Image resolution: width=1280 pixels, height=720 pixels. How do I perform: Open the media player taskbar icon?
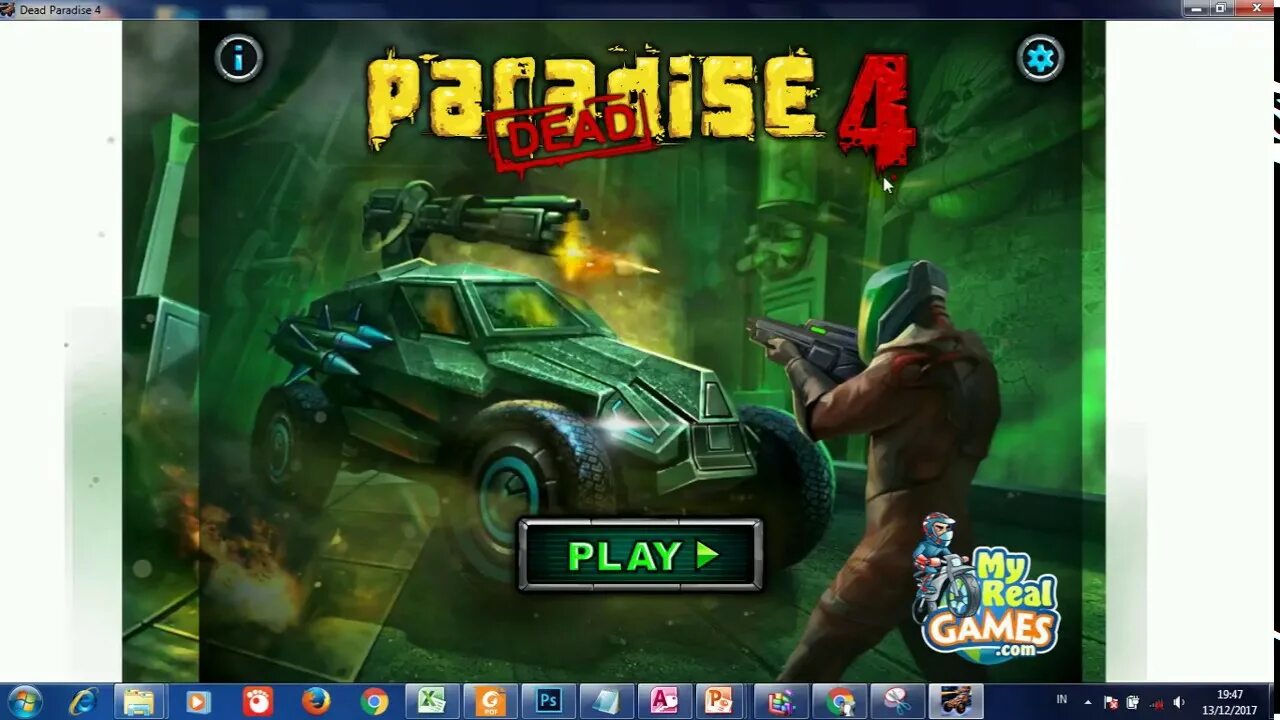point(197,701)
